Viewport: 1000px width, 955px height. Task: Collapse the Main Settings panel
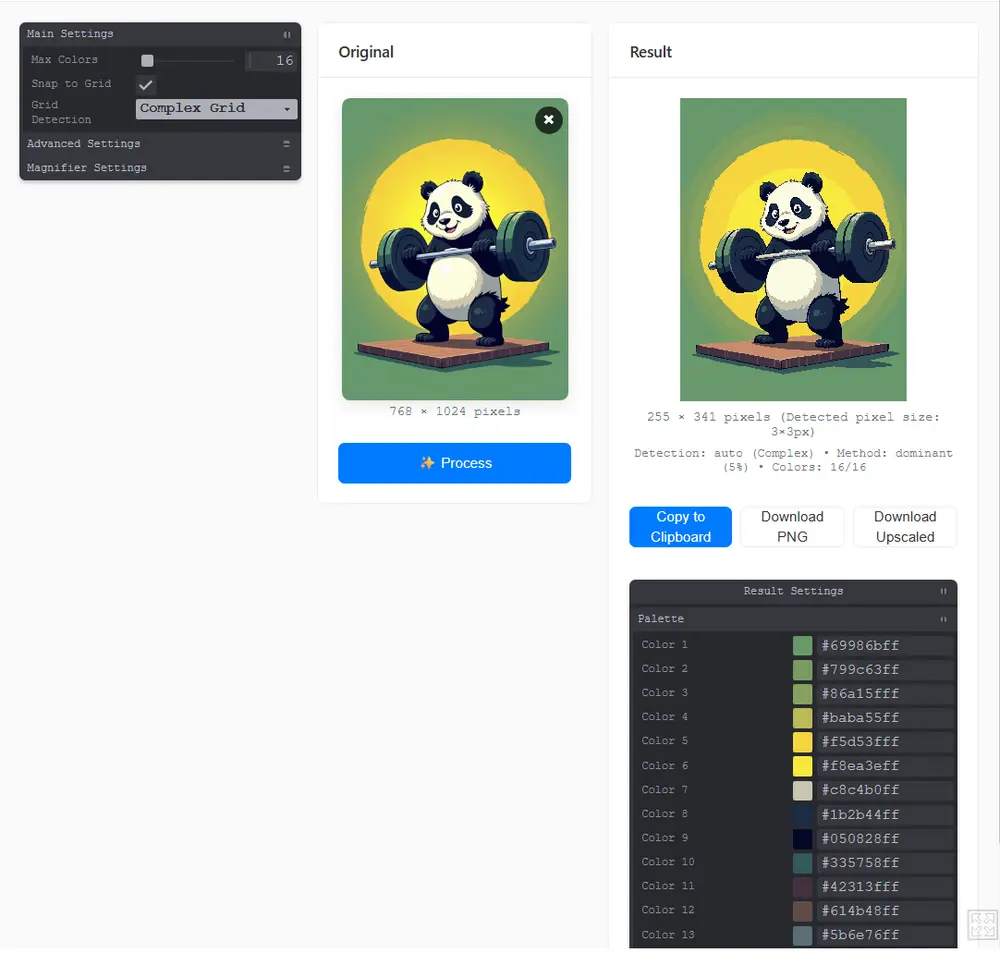286,34
